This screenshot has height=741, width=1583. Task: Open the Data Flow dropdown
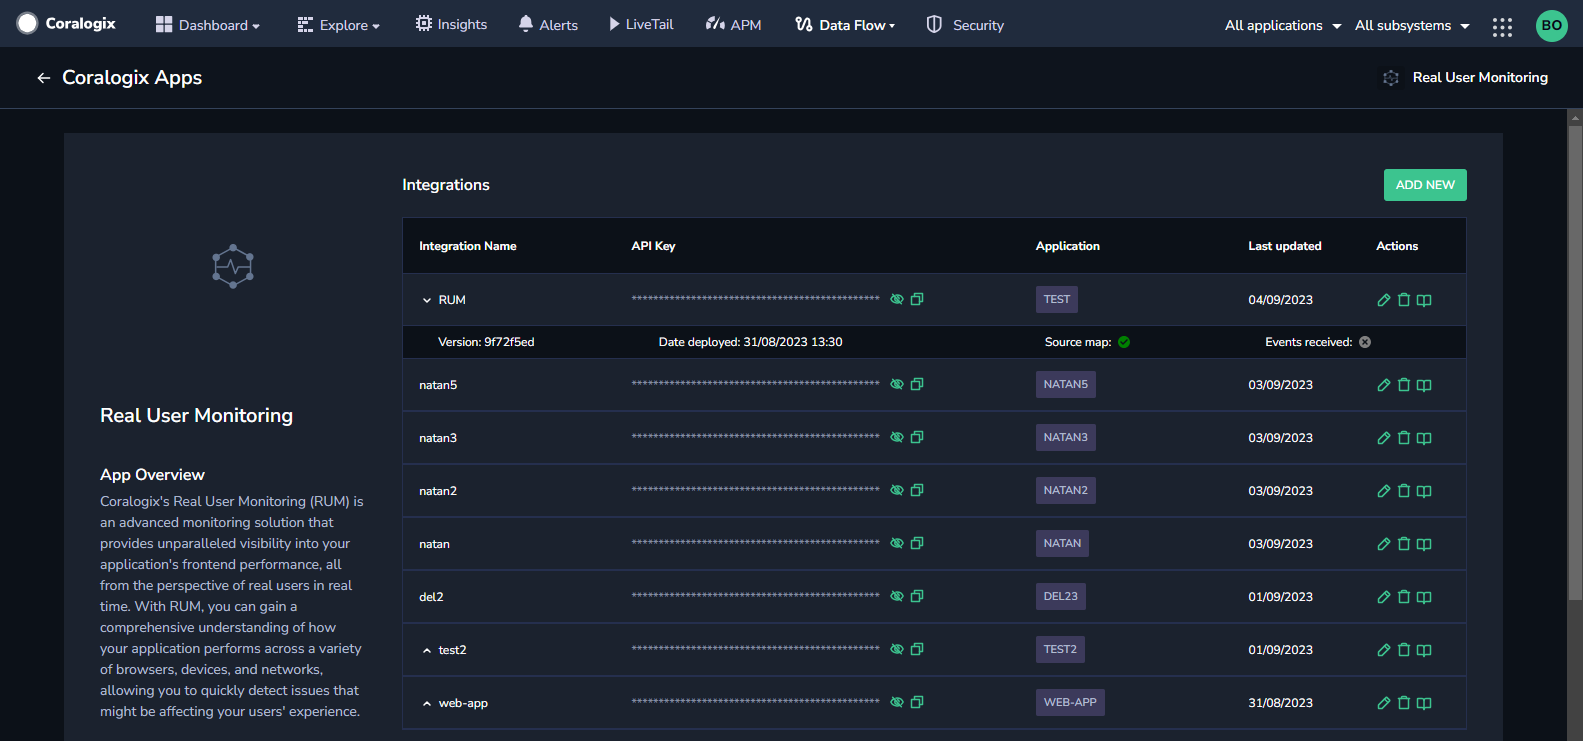click(x=846, y=25)
